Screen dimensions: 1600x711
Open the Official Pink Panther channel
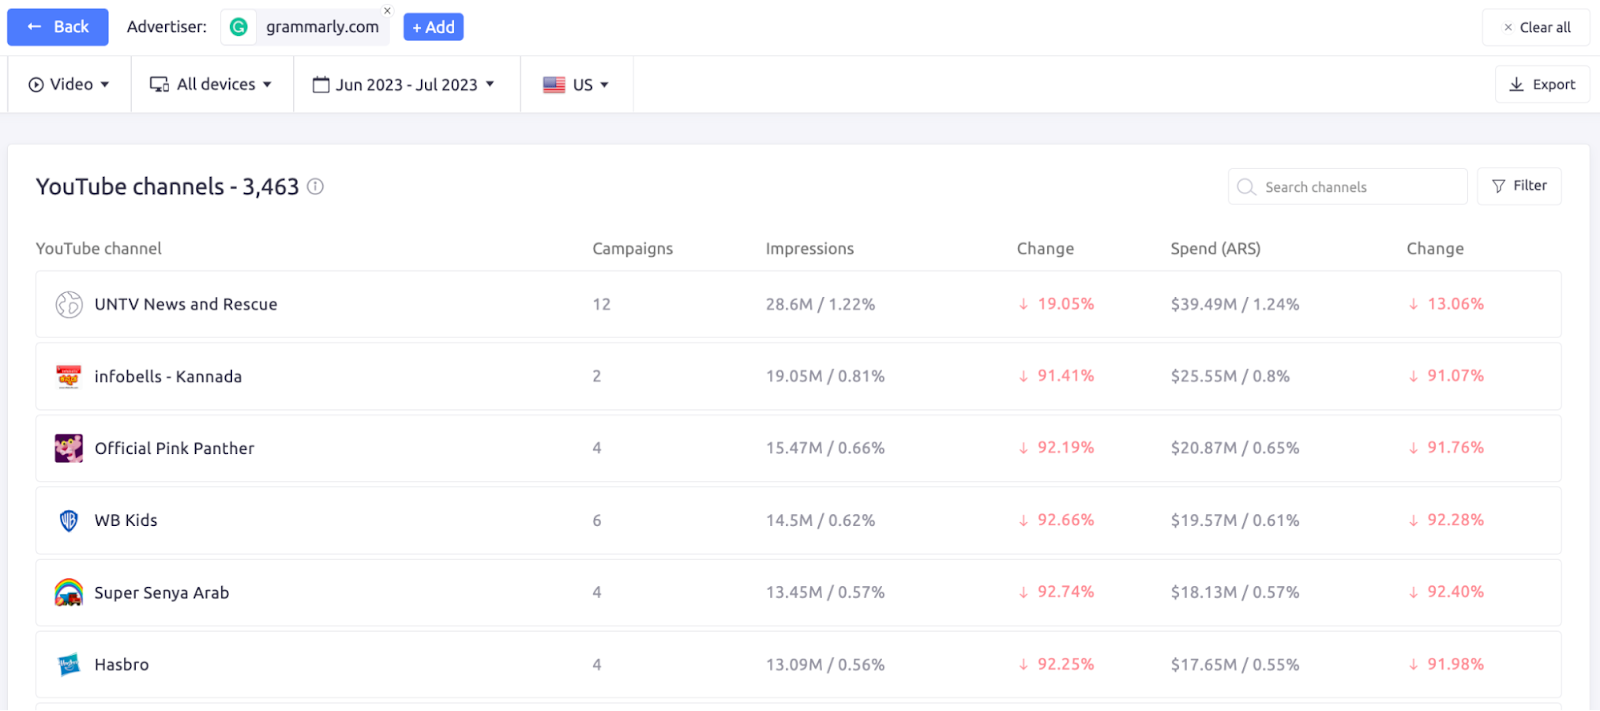[174, 448]
